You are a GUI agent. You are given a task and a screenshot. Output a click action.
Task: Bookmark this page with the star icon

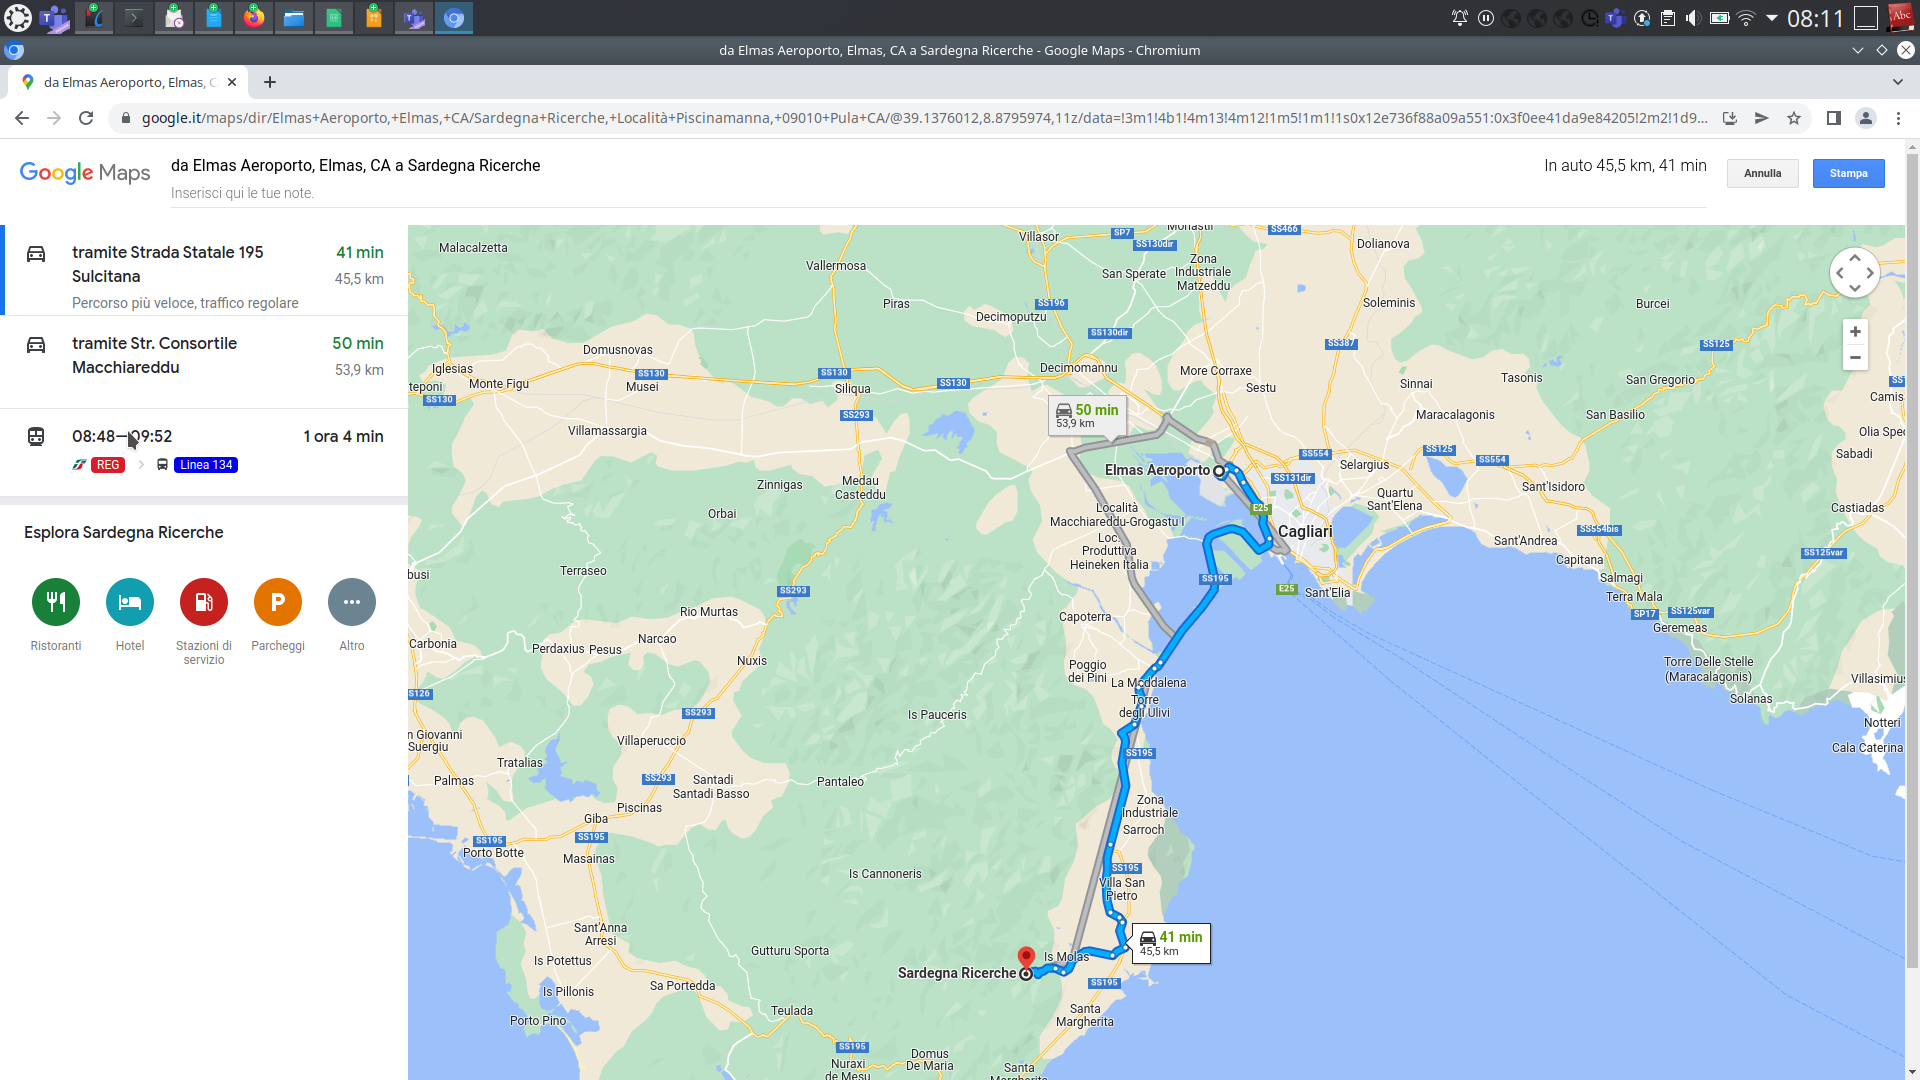[1794, 118]
